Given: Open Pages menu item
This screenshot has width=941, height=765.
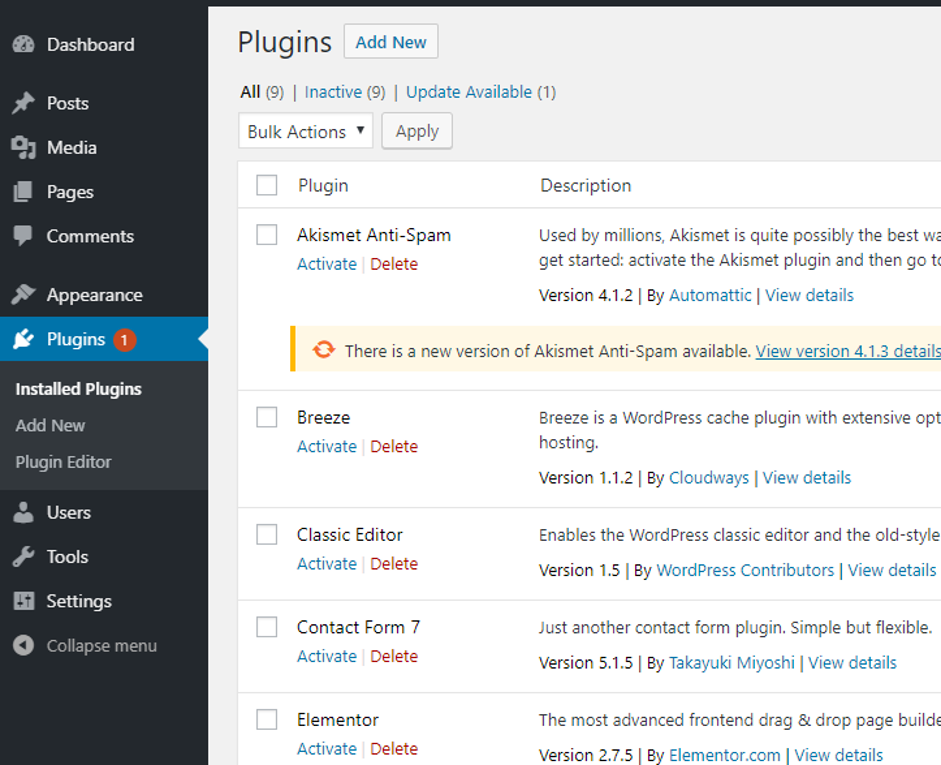Looking at the screenshot, I should pyautogui.click(x=70, y=192).
